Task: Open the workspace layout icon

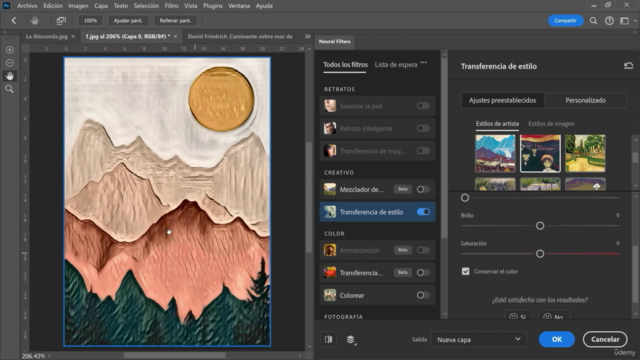Action: tap(624, 21)
